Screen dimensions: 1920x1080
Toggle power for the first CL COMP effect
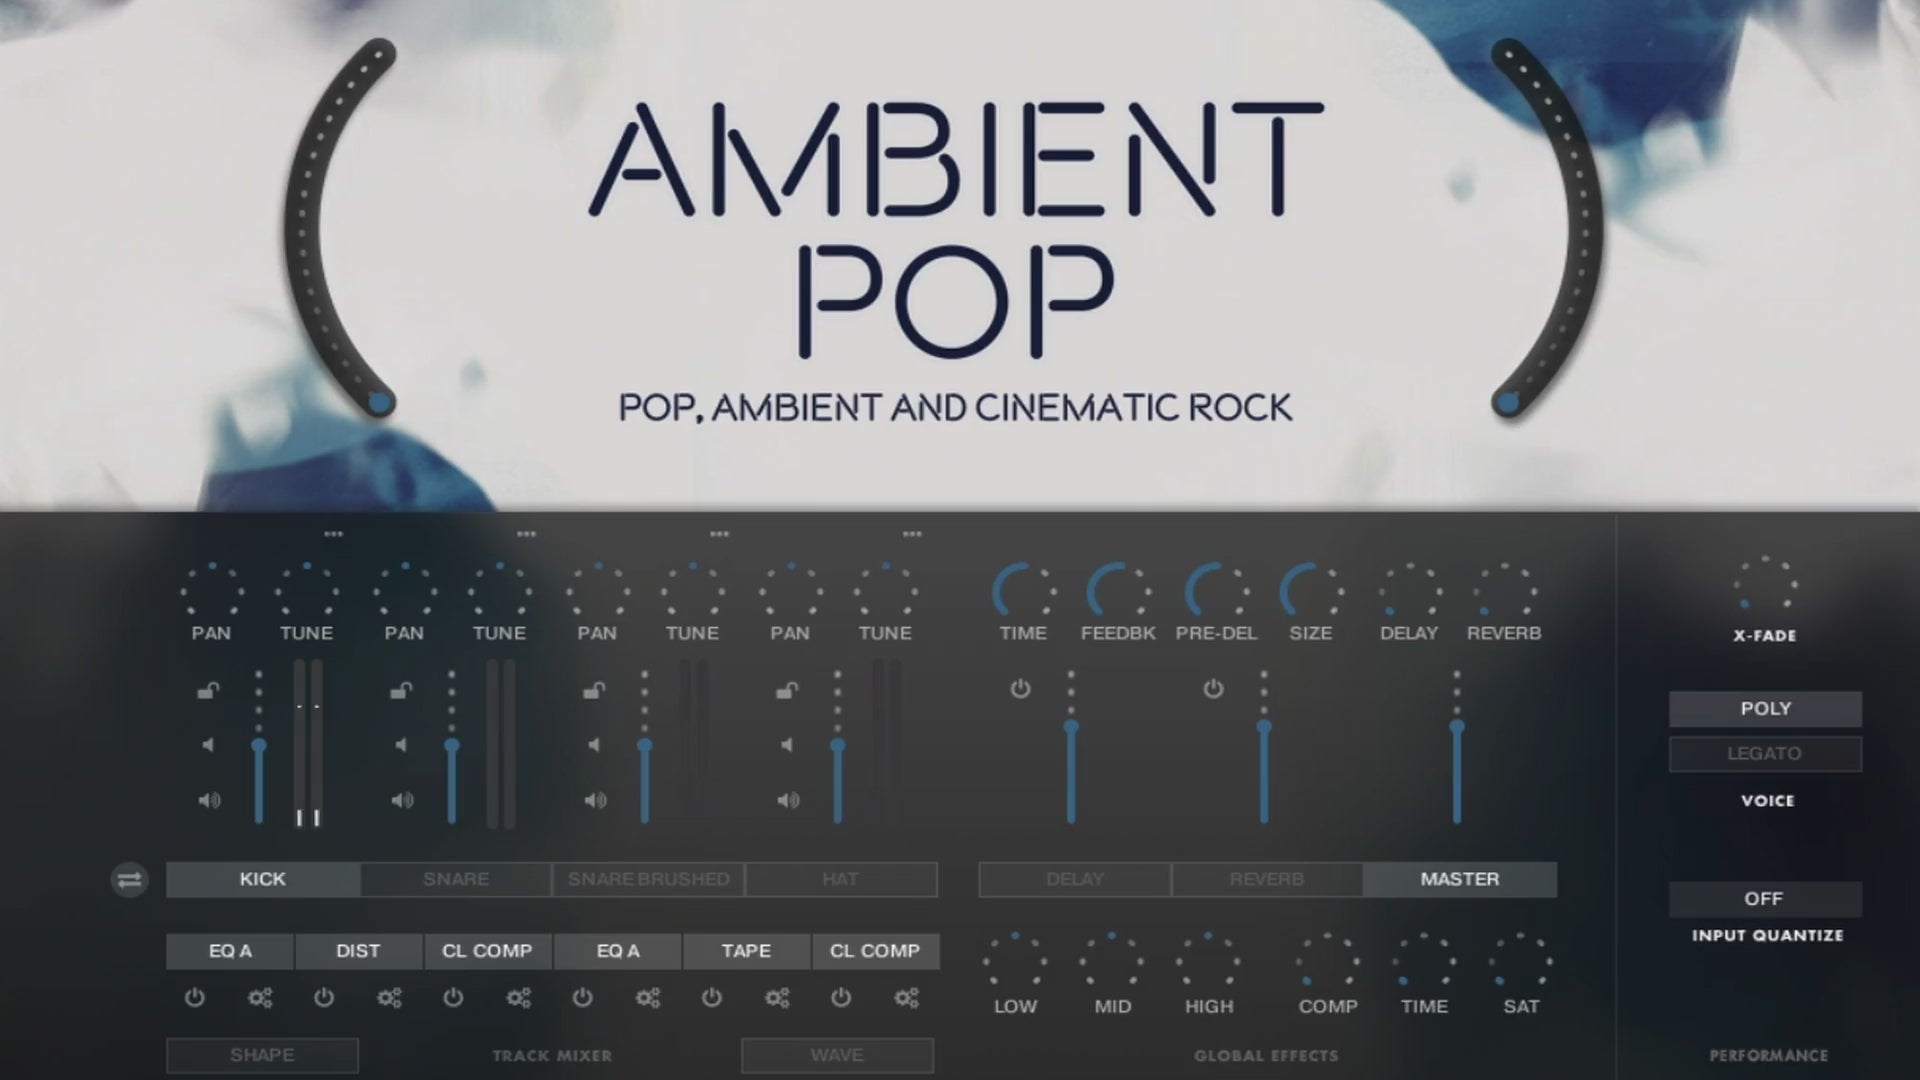[x=453, y=998]
